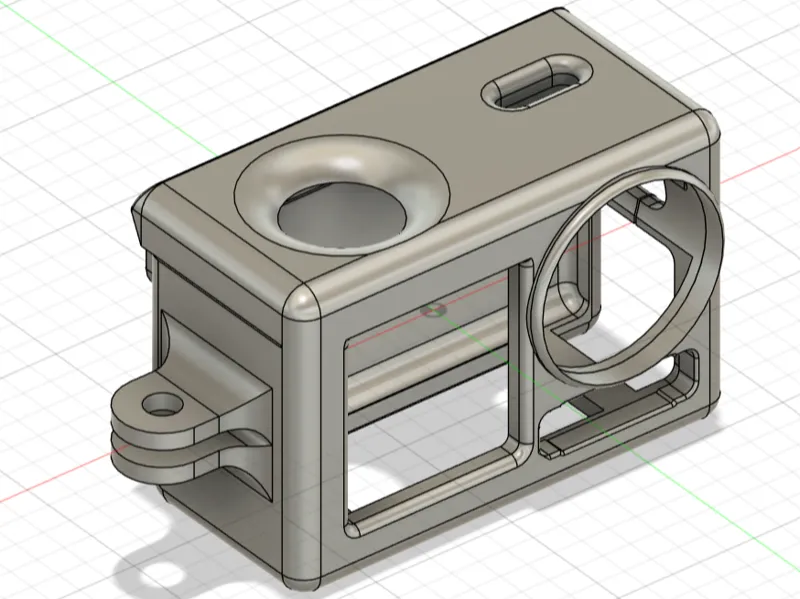Select the origin point at model center
The height and width of the screenshot is (599, 800).
click(x=434, y=309)
